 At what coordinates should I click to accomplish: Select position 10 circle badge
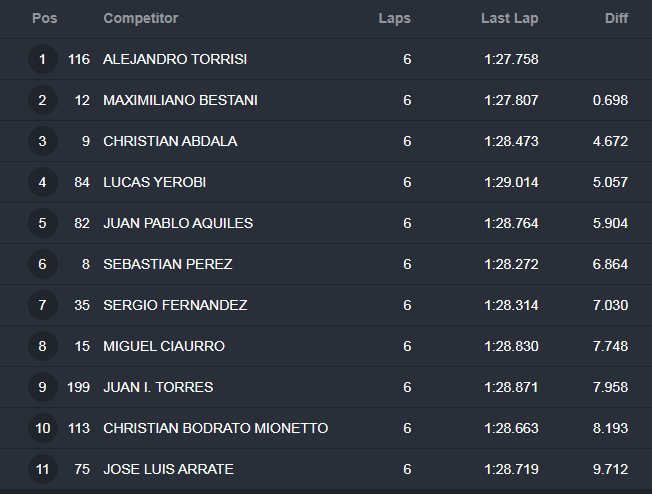(42, 428)
